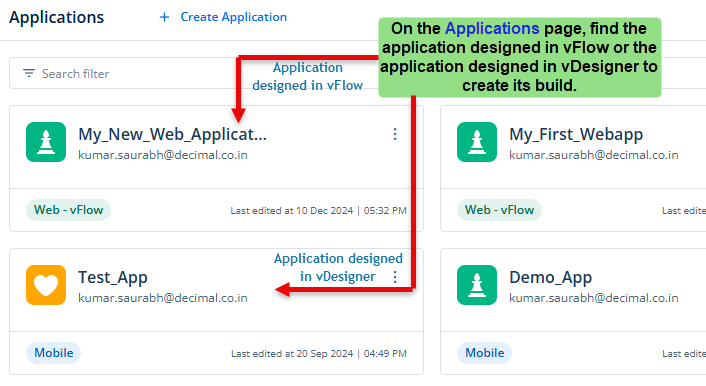Screen dimensions: 706x386
Task: Click the filter lines icon in search box
Action: [29, 73]
